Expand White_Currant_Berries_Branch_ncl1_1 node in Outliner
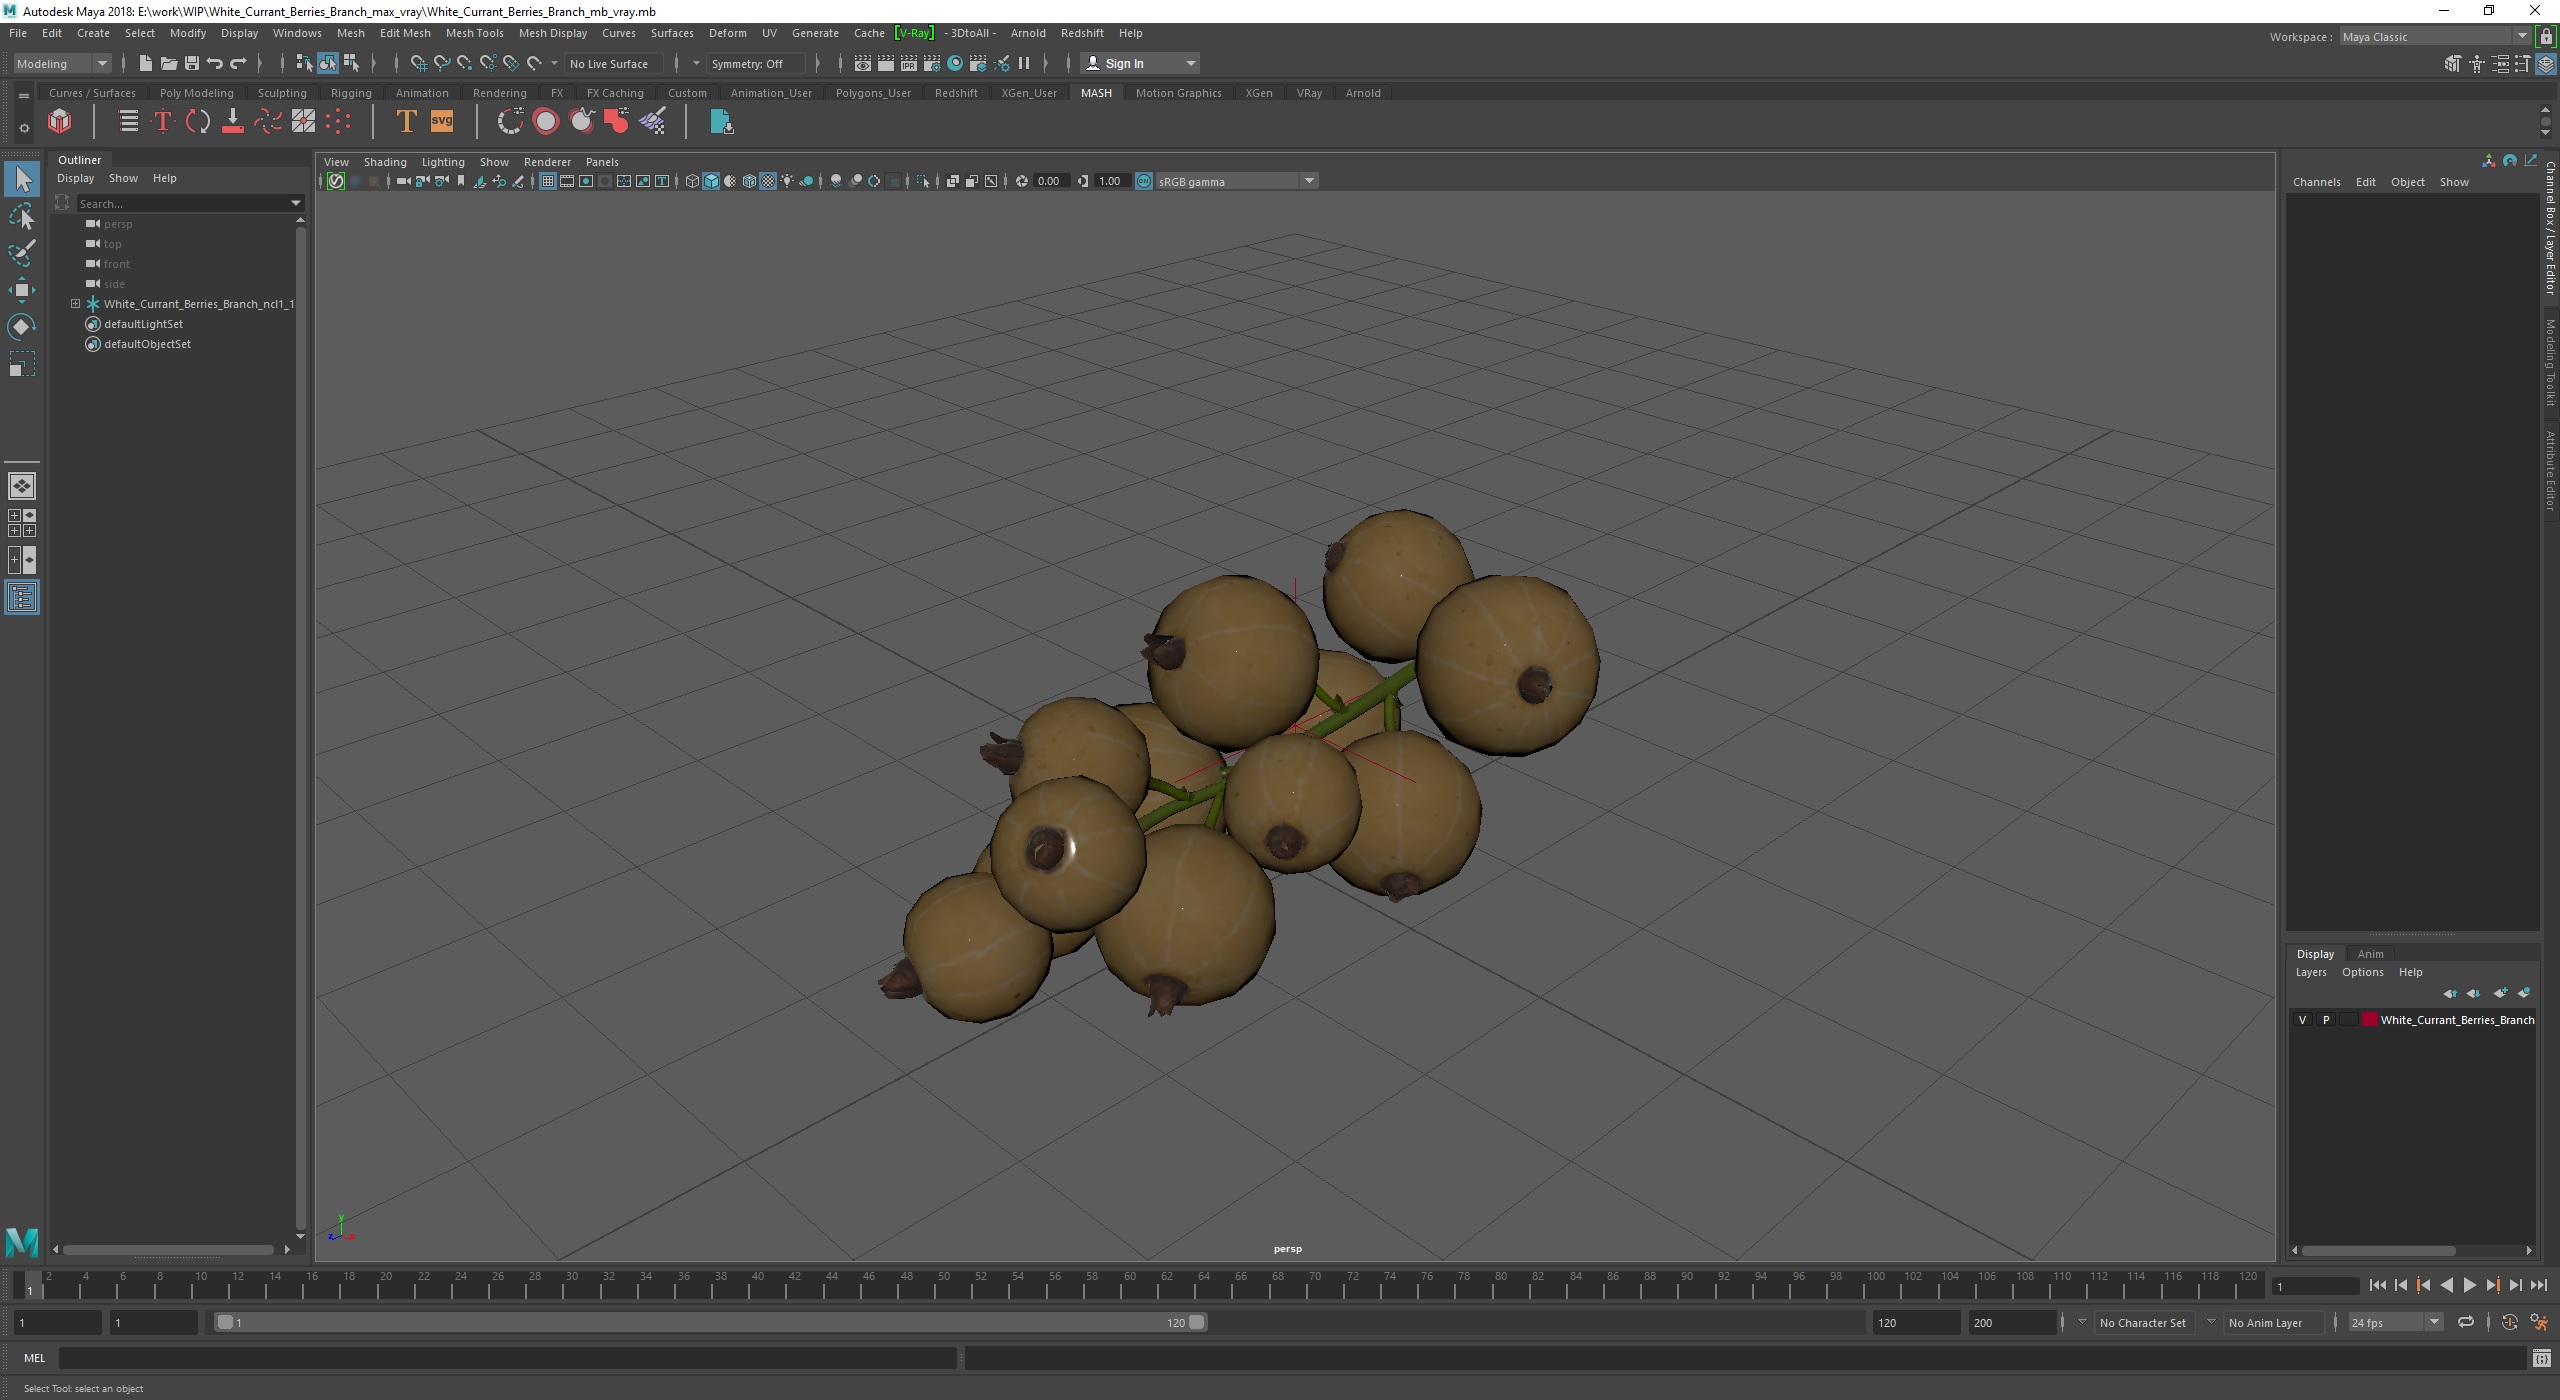The image size is (2560, 1400). click(75, 304)
